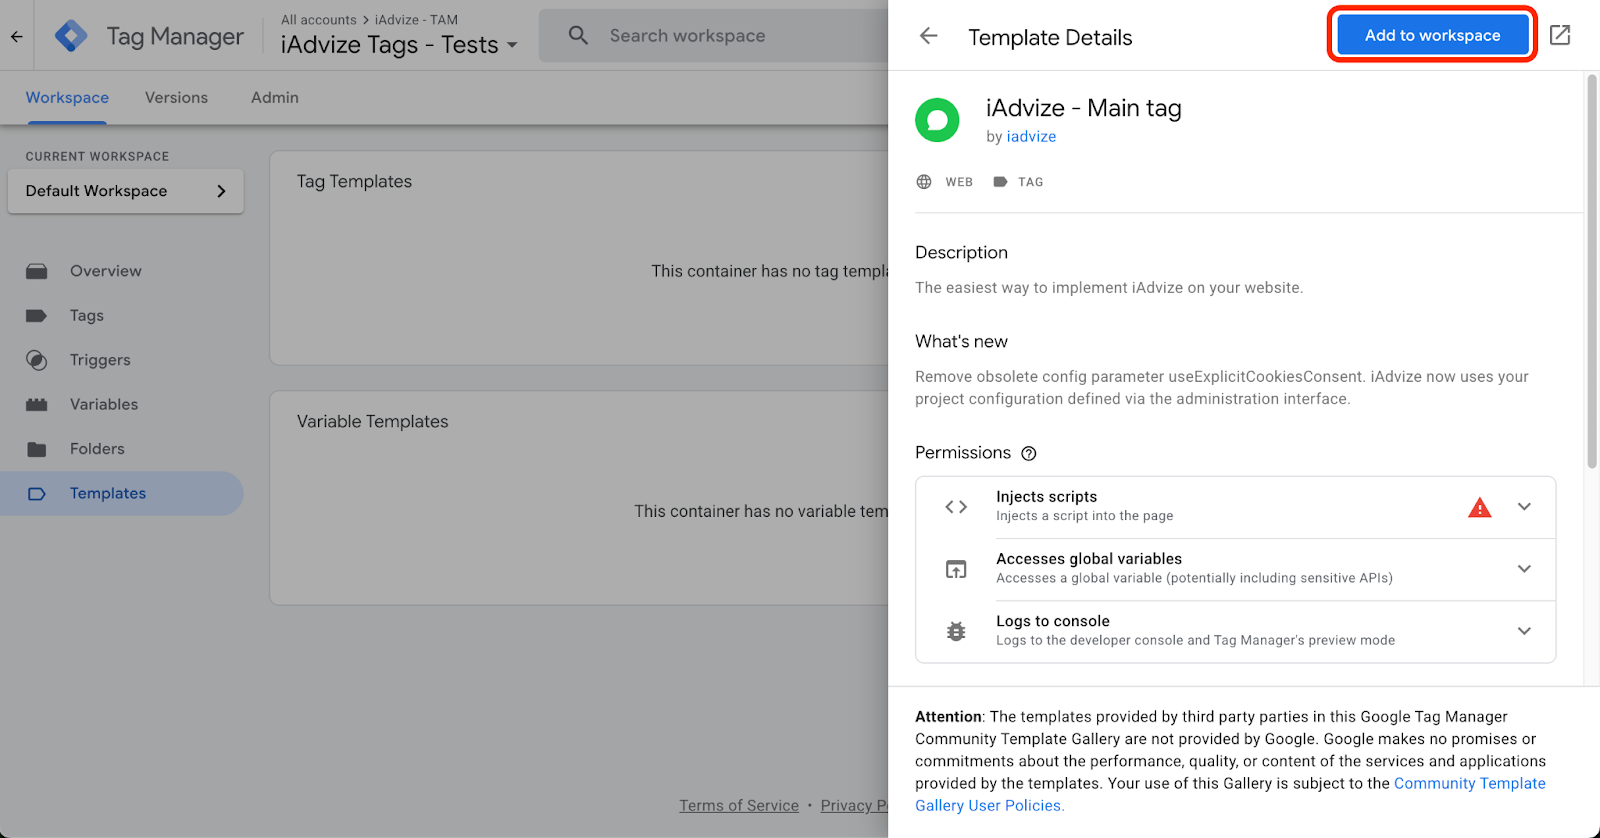Click the Permissions help question mark icon

point(1028,454)
